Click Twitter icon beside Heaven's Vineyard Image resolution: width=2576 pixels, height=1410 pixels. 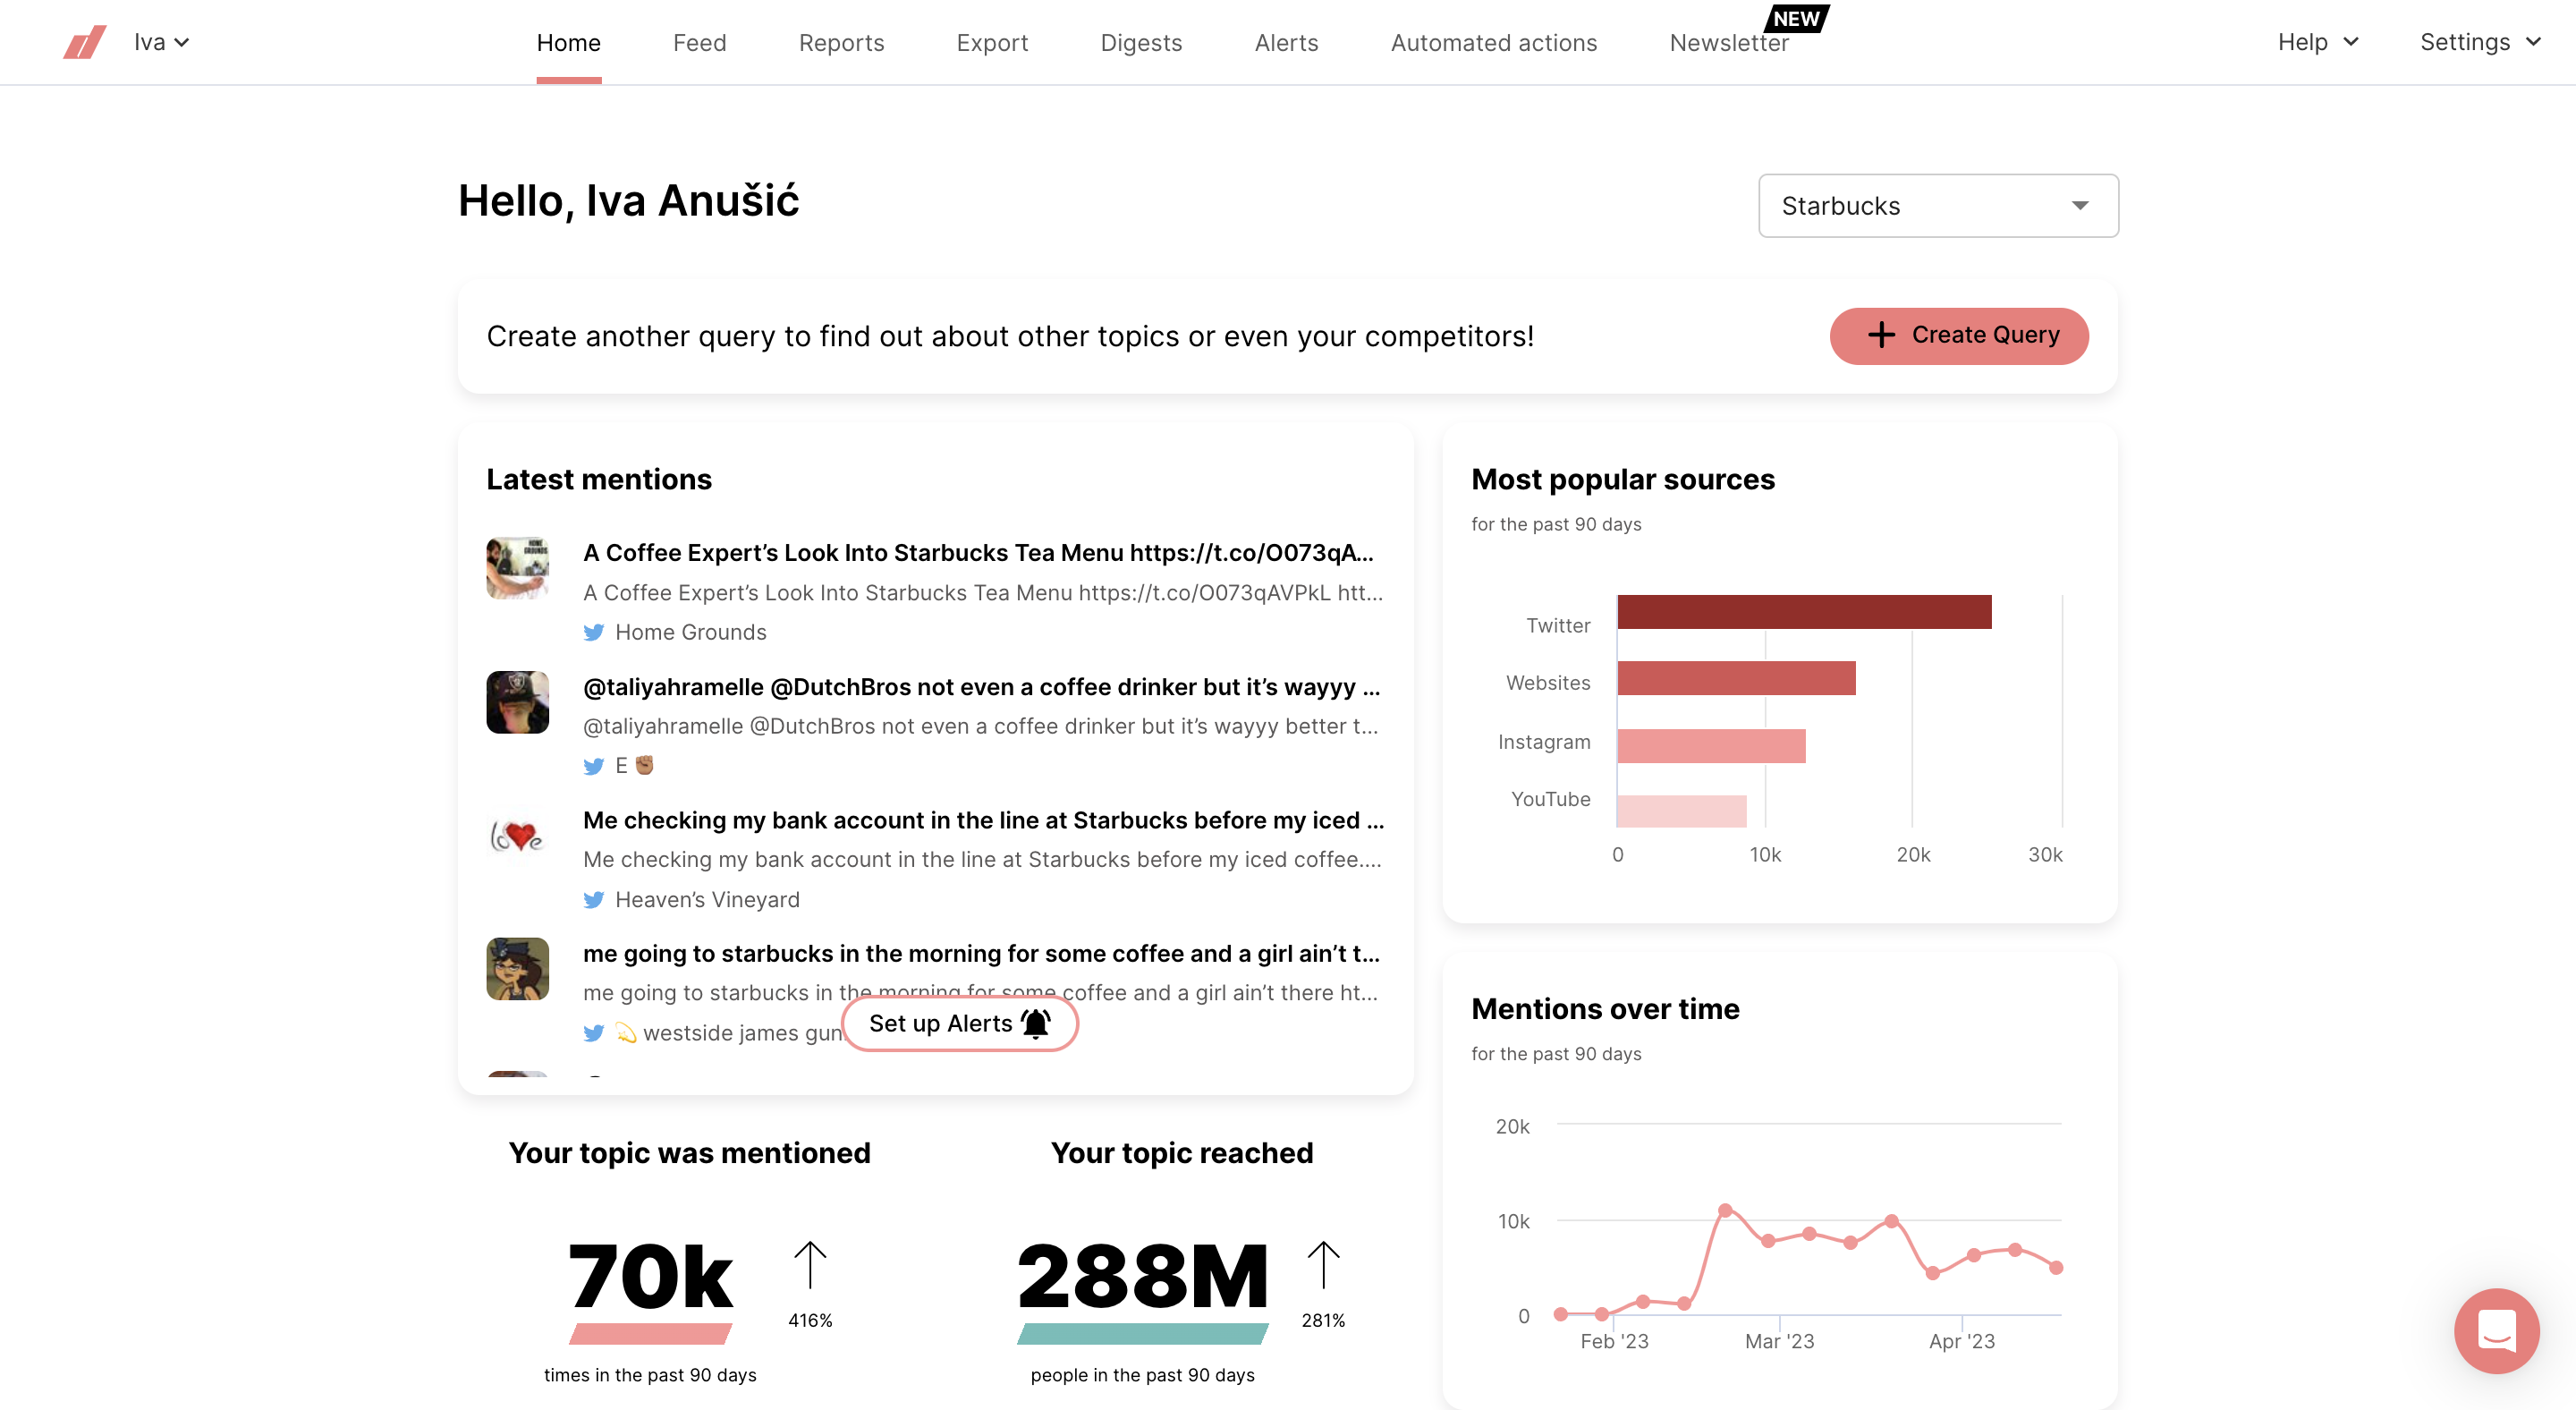coord(593,900)
